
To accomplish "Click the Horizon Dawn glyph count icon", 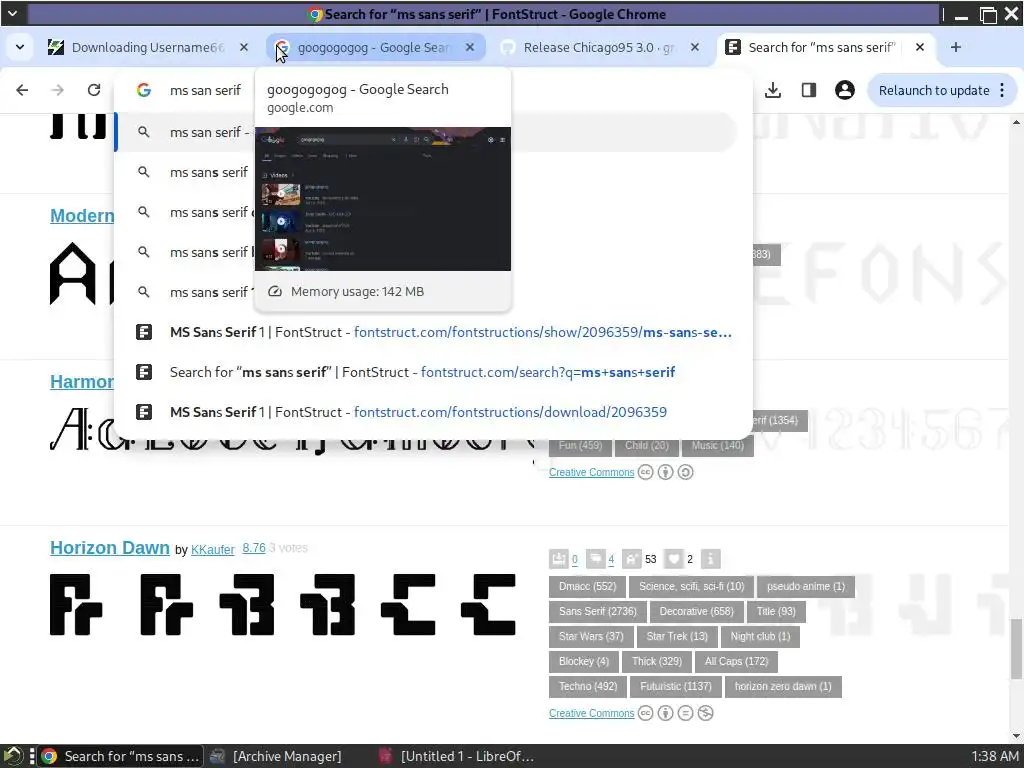I will [632, 559].
